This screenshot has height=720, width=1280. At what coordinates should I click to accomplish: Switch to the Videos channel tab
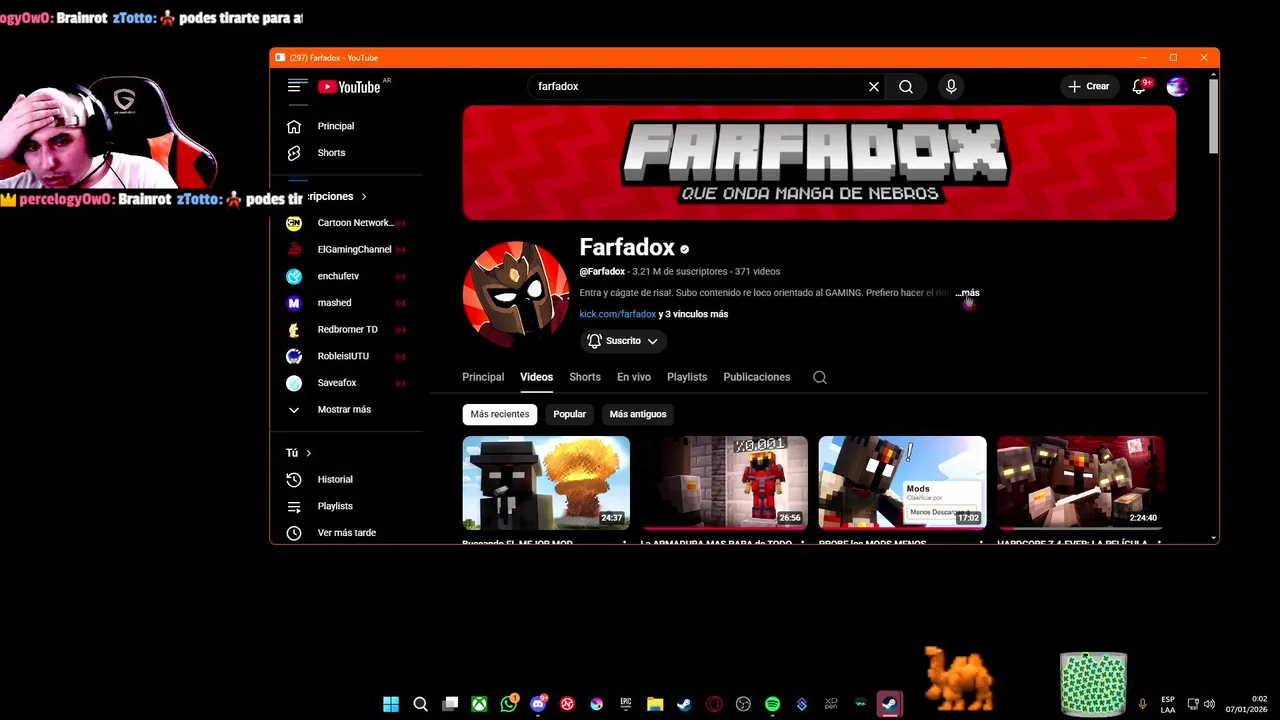(536, 377)
